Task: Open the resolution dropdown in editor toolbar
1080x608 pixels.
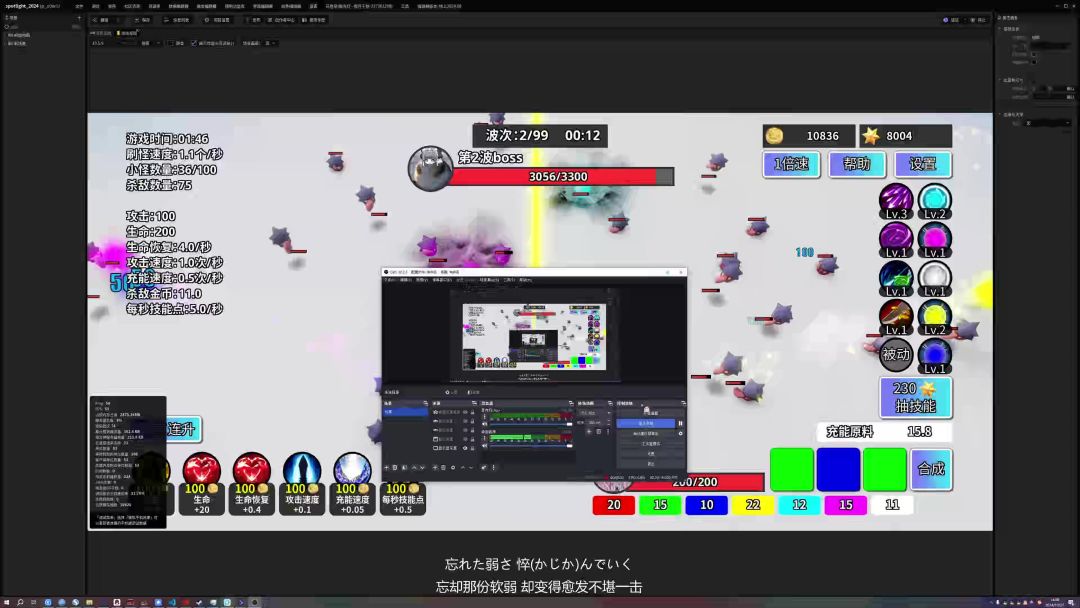Action: tap(150, 43)
